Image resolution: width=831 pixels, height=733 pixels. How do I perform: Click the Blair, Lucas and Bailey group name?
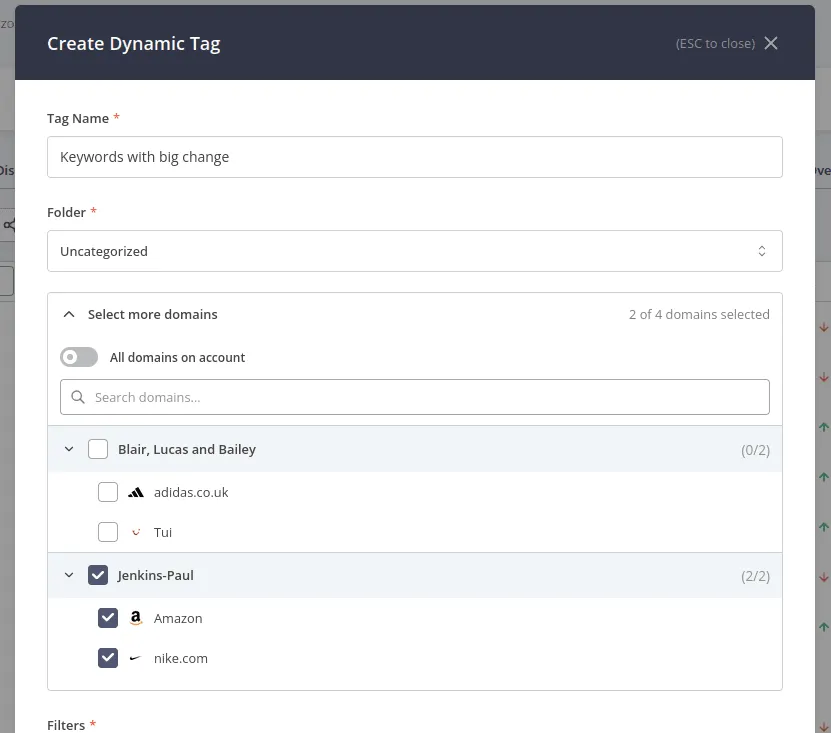[187, 449]
